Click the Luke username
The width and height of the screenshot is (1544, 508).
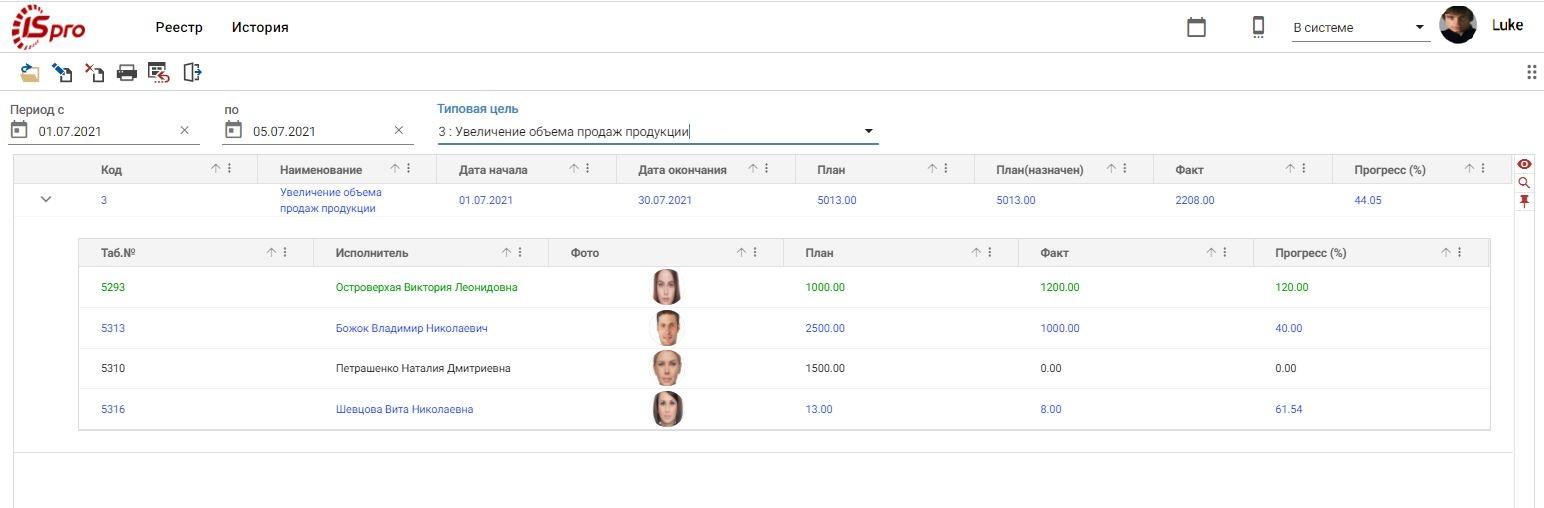(x=1507, y=25)
